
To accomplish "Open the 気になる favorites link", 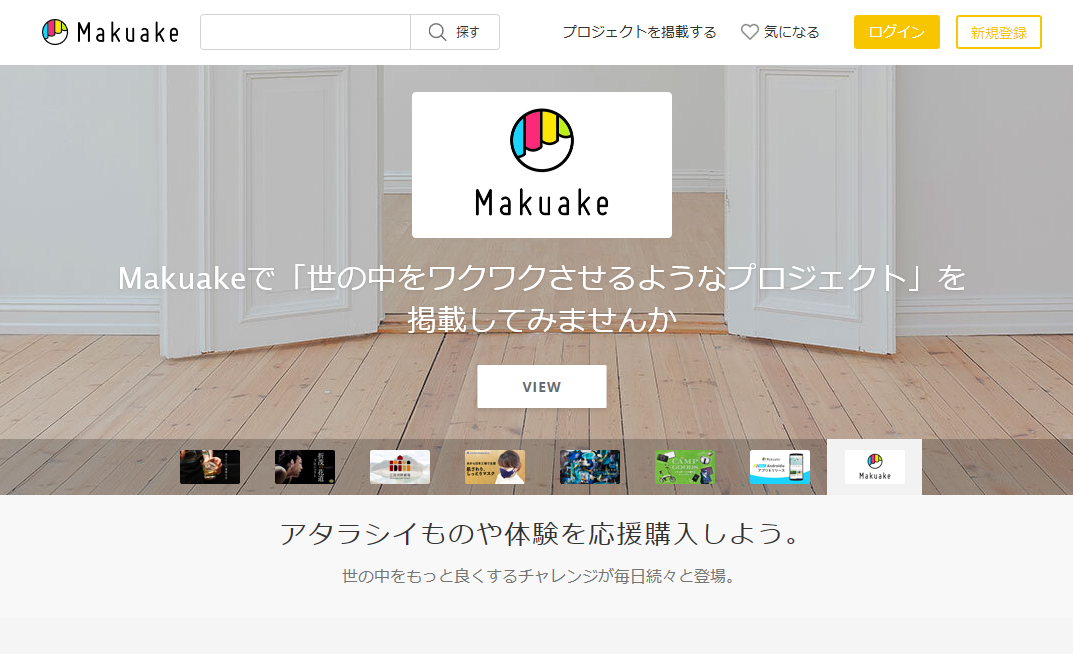I will coord(780,32).
